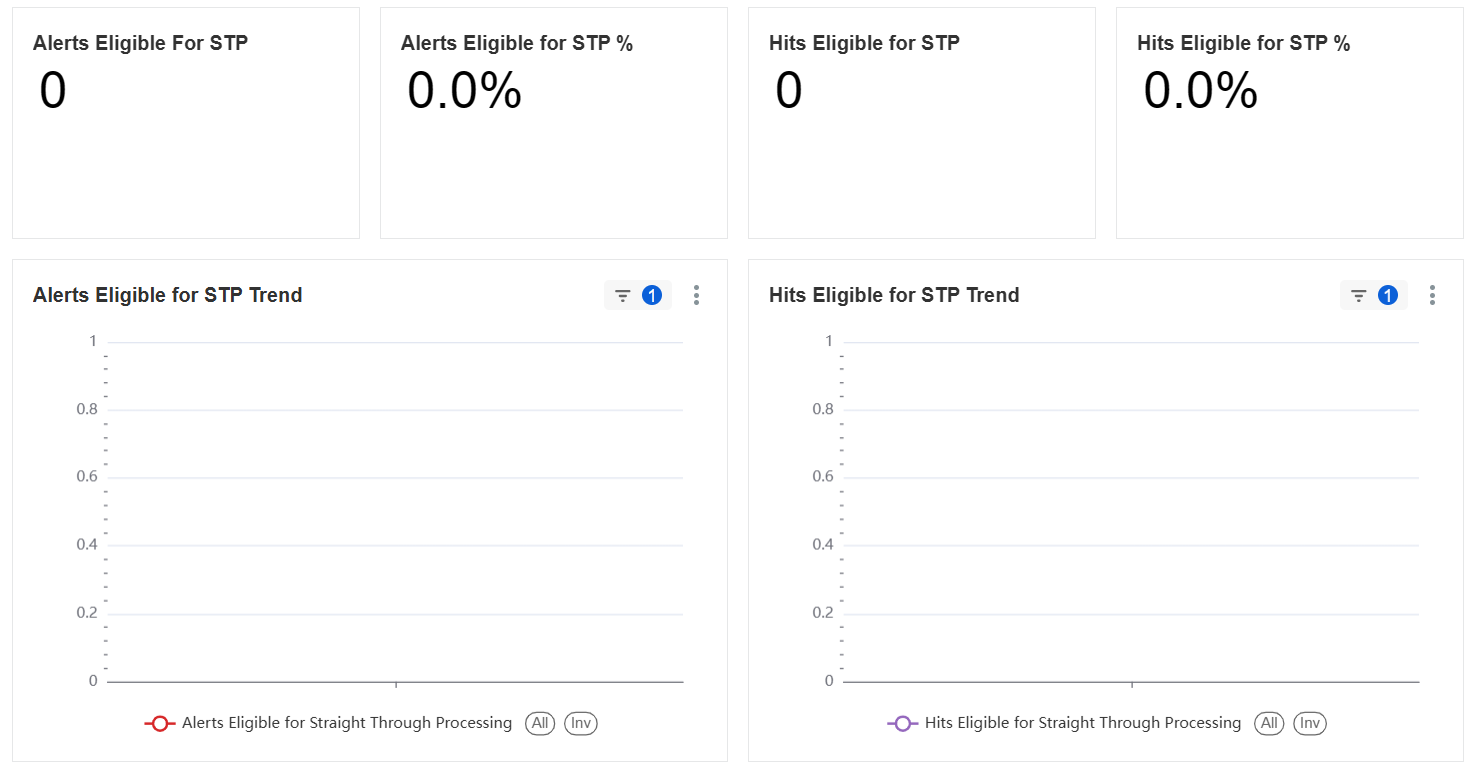Screen dimensions: 1476x773
Task: Toggle Alerts Eligible for Straight Through Processing legend label
Action: tap(347, 723)
